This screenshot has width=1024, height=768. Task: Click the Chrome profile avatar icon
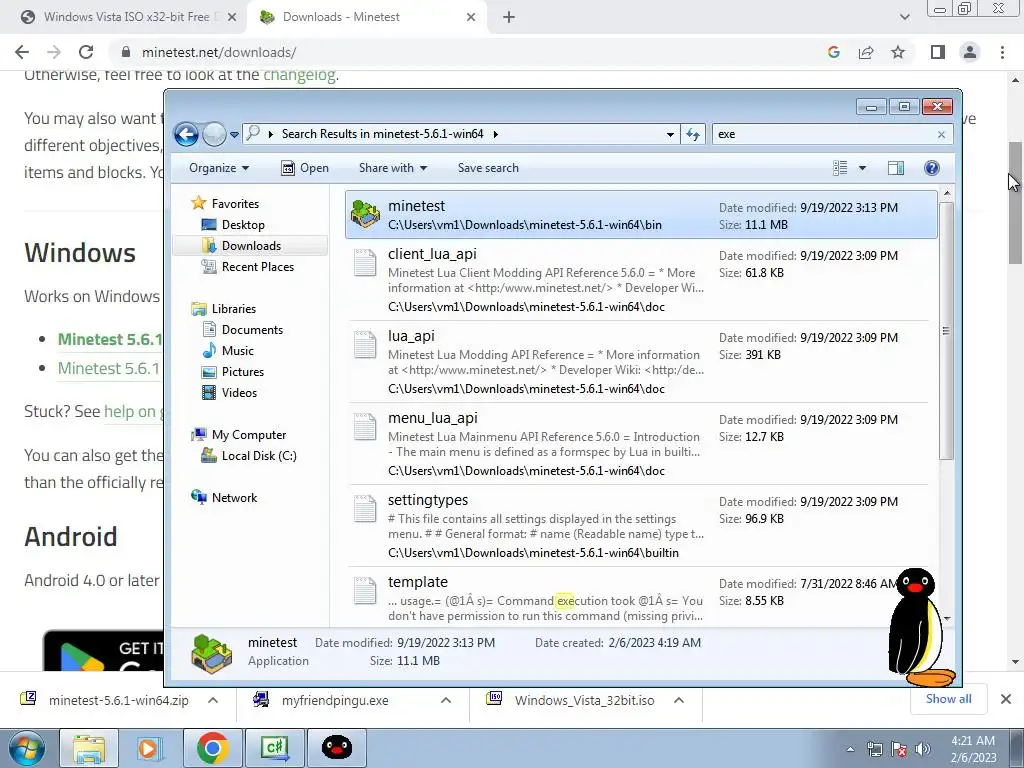[970, 52]
